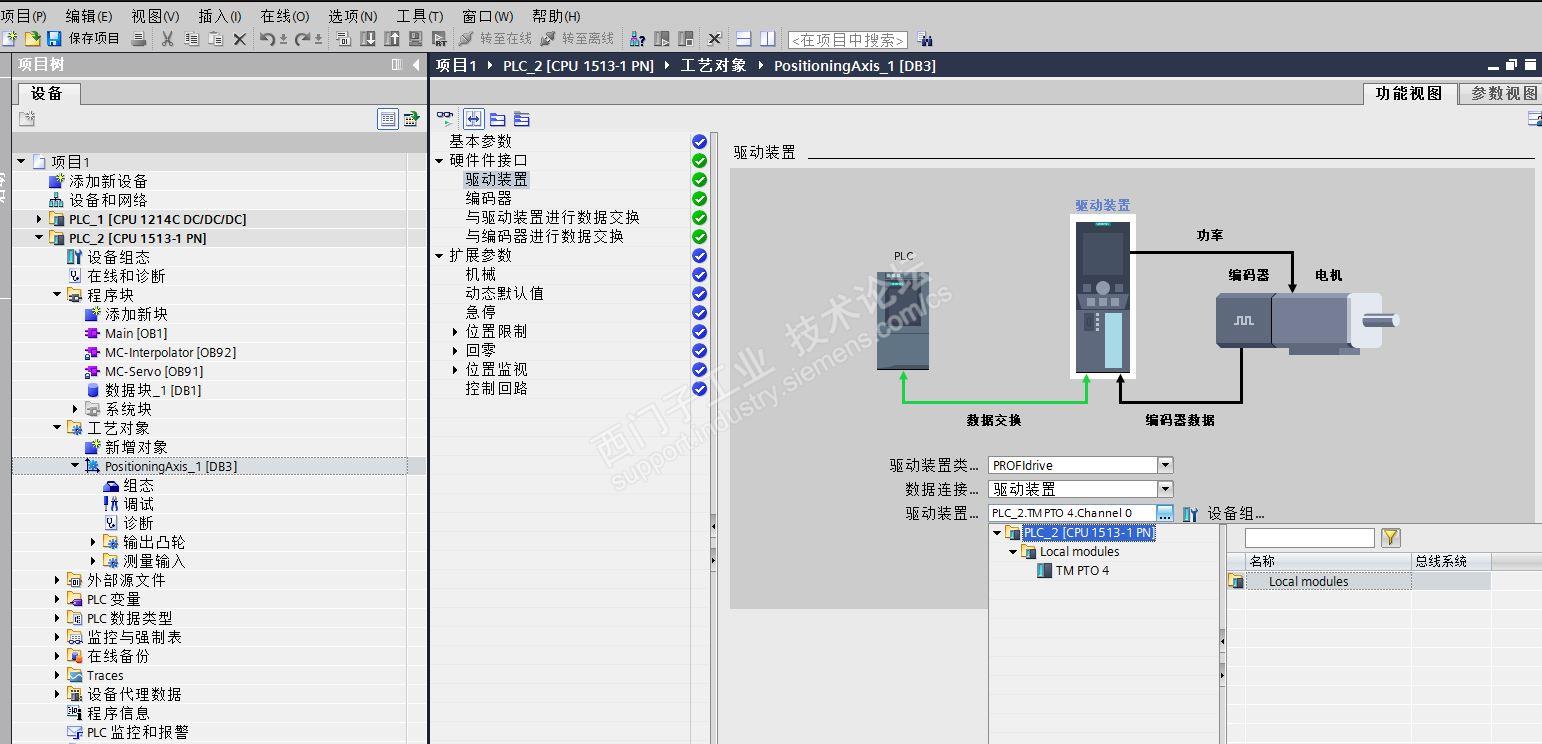Viewport: 1542px width, 744px height.
Task: Click the 设备组态 link icon beside drive
Action: (x=1190, y=514)
